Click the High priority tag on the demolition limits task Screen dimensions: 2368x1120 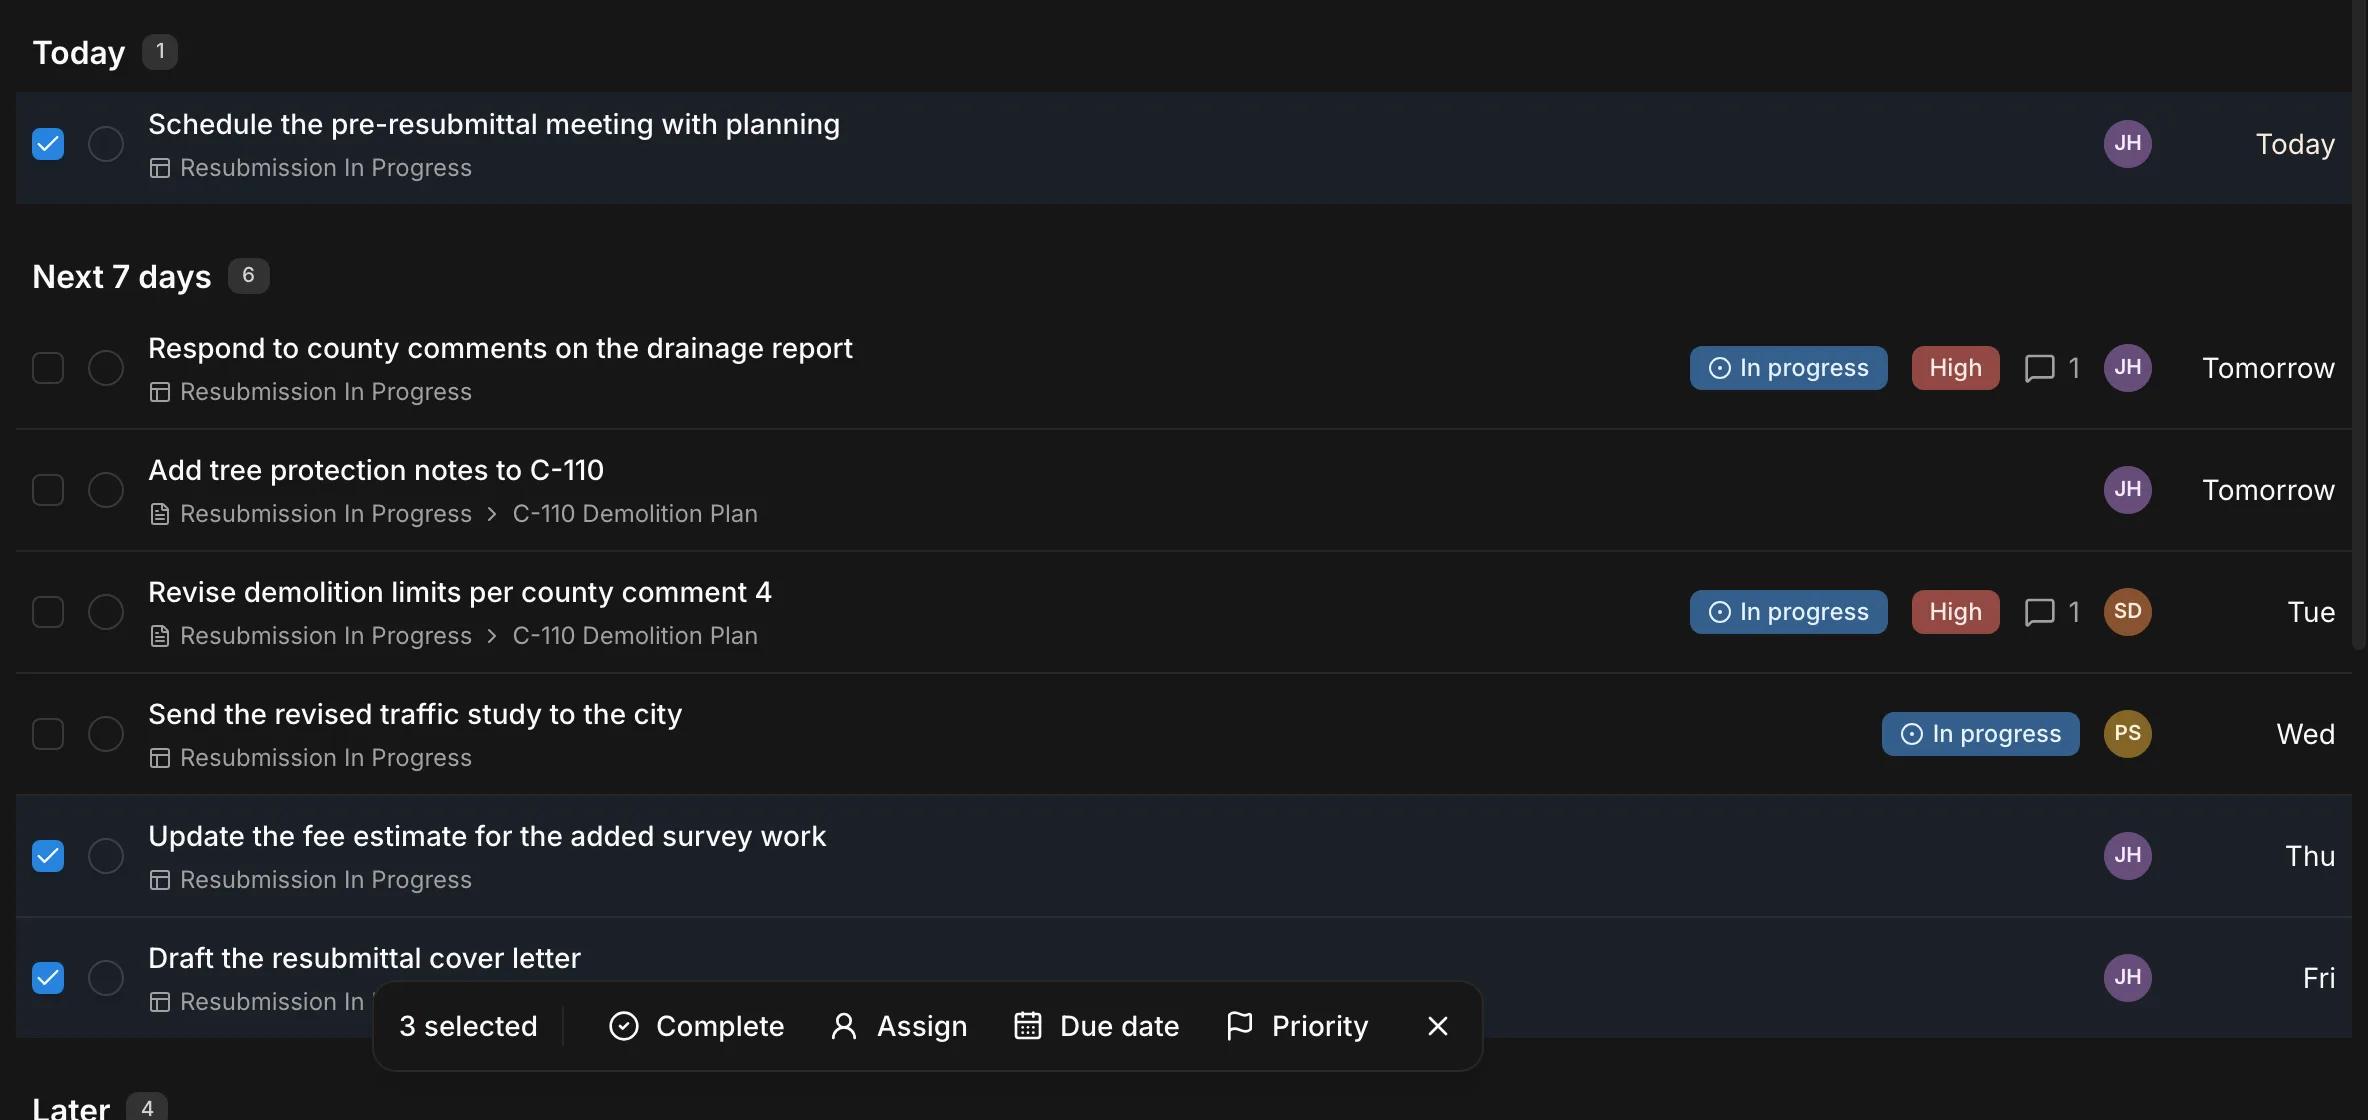click(1956, 612)
